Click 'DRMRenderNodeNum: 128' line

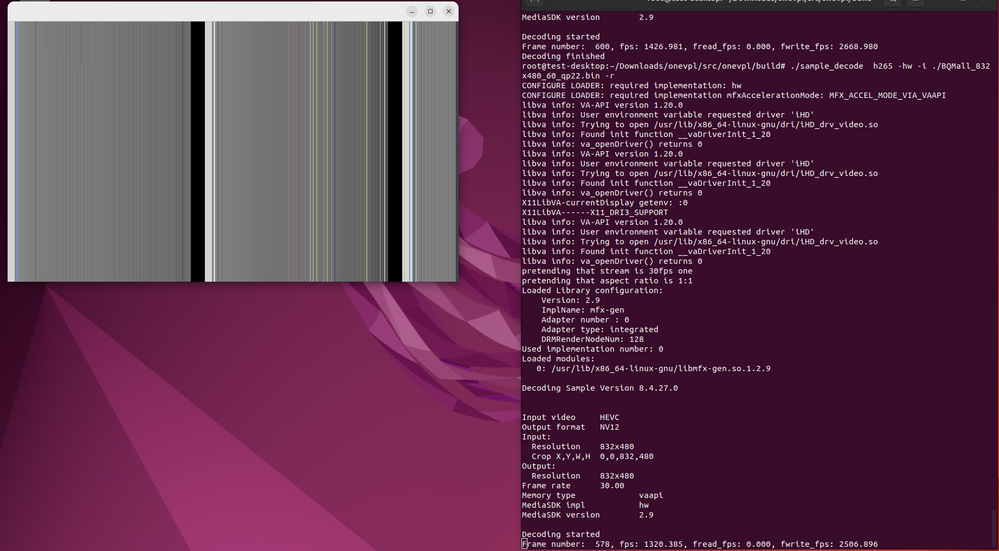coord(593,339)
